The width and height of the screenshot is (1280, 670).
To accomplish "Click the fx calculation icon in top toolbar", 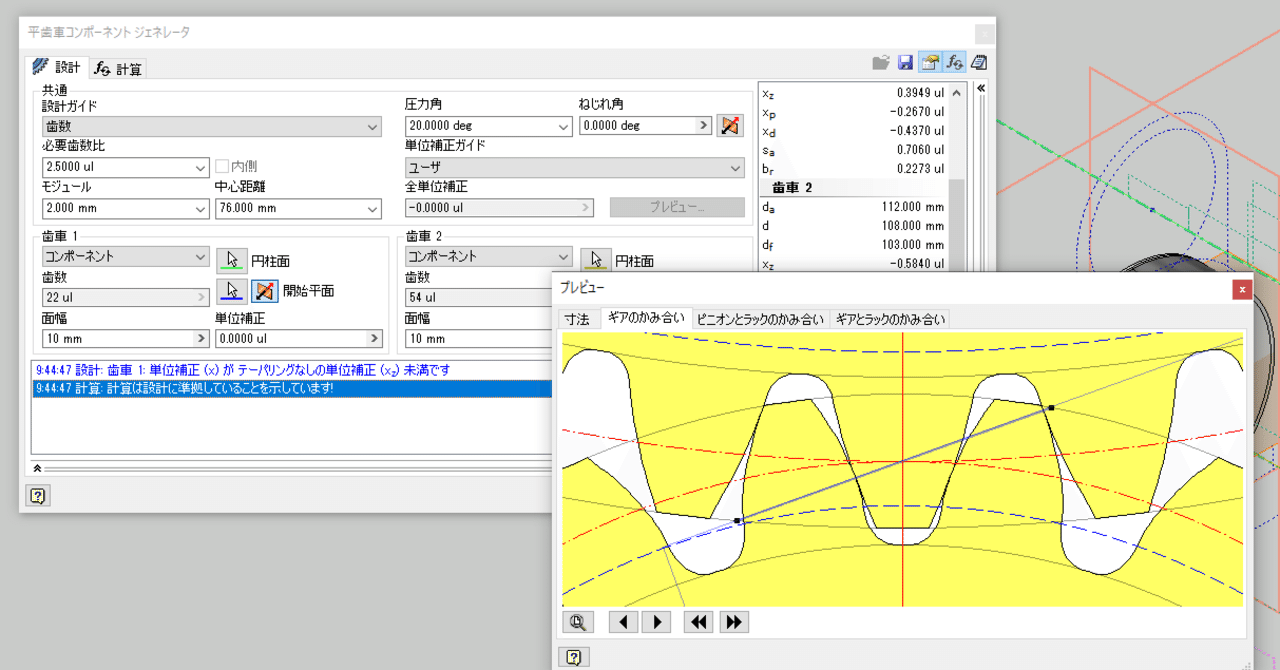I will coord(954,63).
